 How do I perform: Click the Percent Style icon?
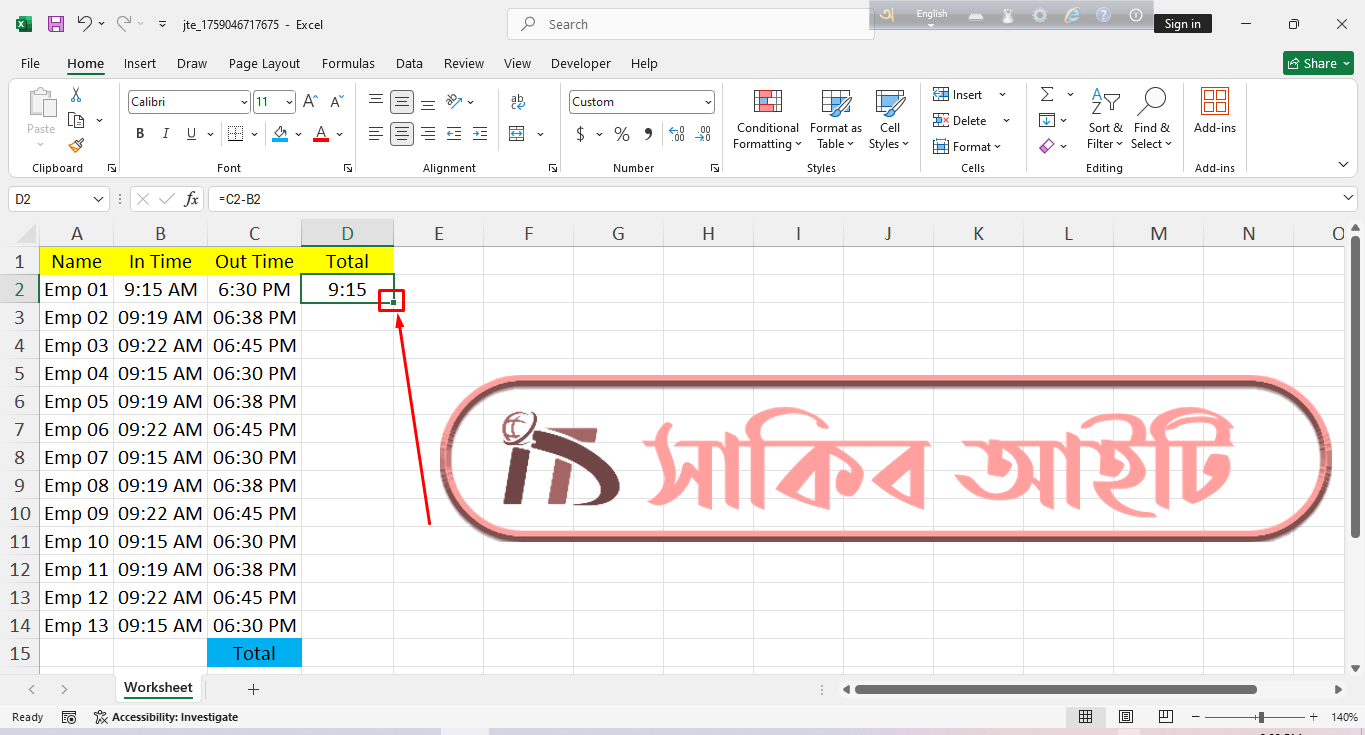click(621, 134)
